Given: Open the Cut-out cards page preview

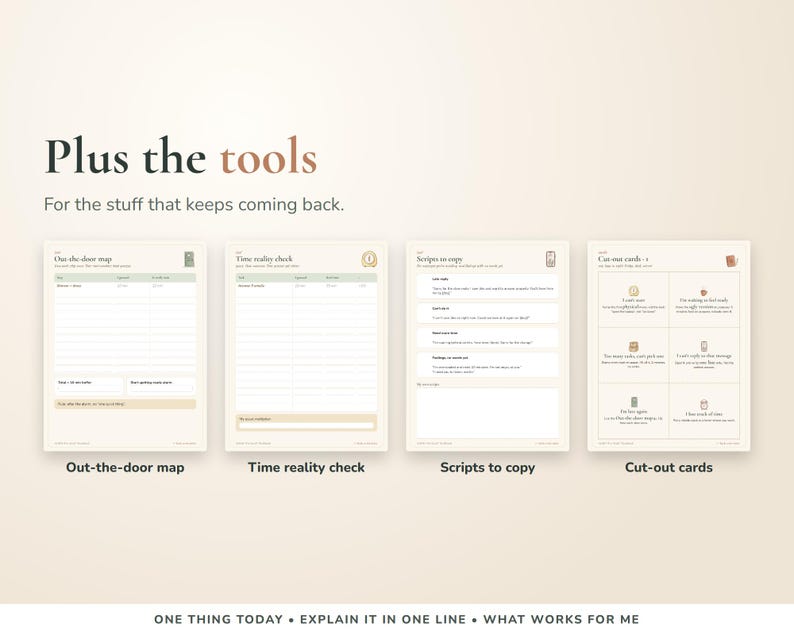Looking at the screenshot, I should coord(669,346).
